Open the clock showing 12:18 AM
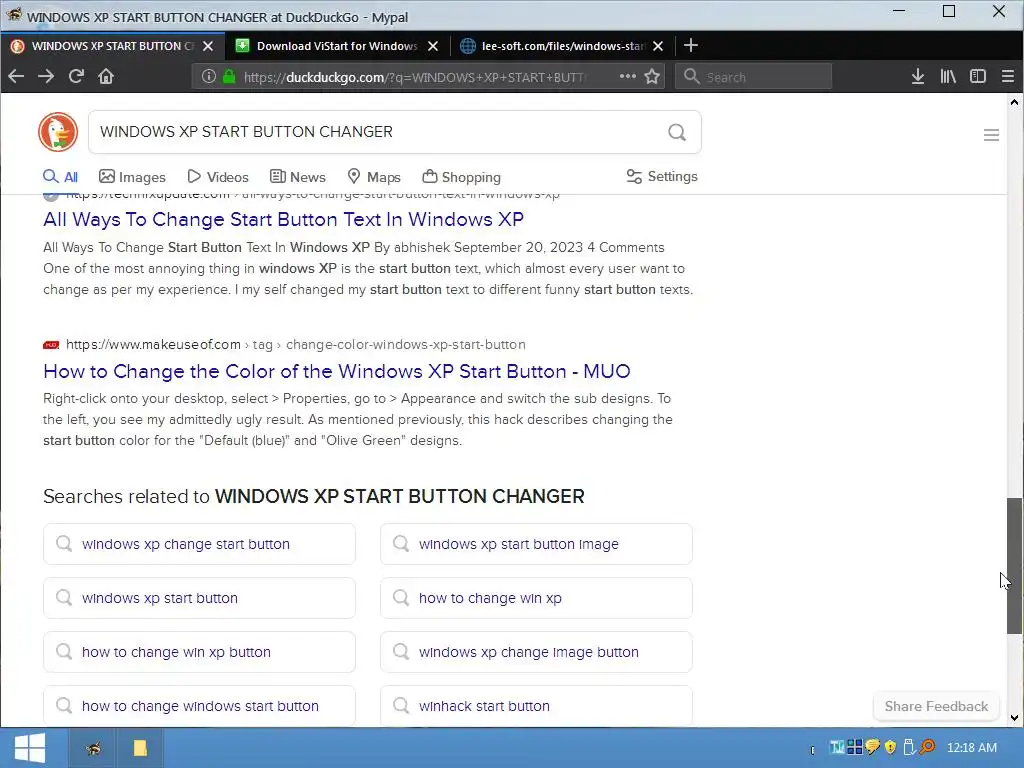Image resolution: width=1024 pixels, height=768 pixels. pyautogui.click(x=972, y=747)
